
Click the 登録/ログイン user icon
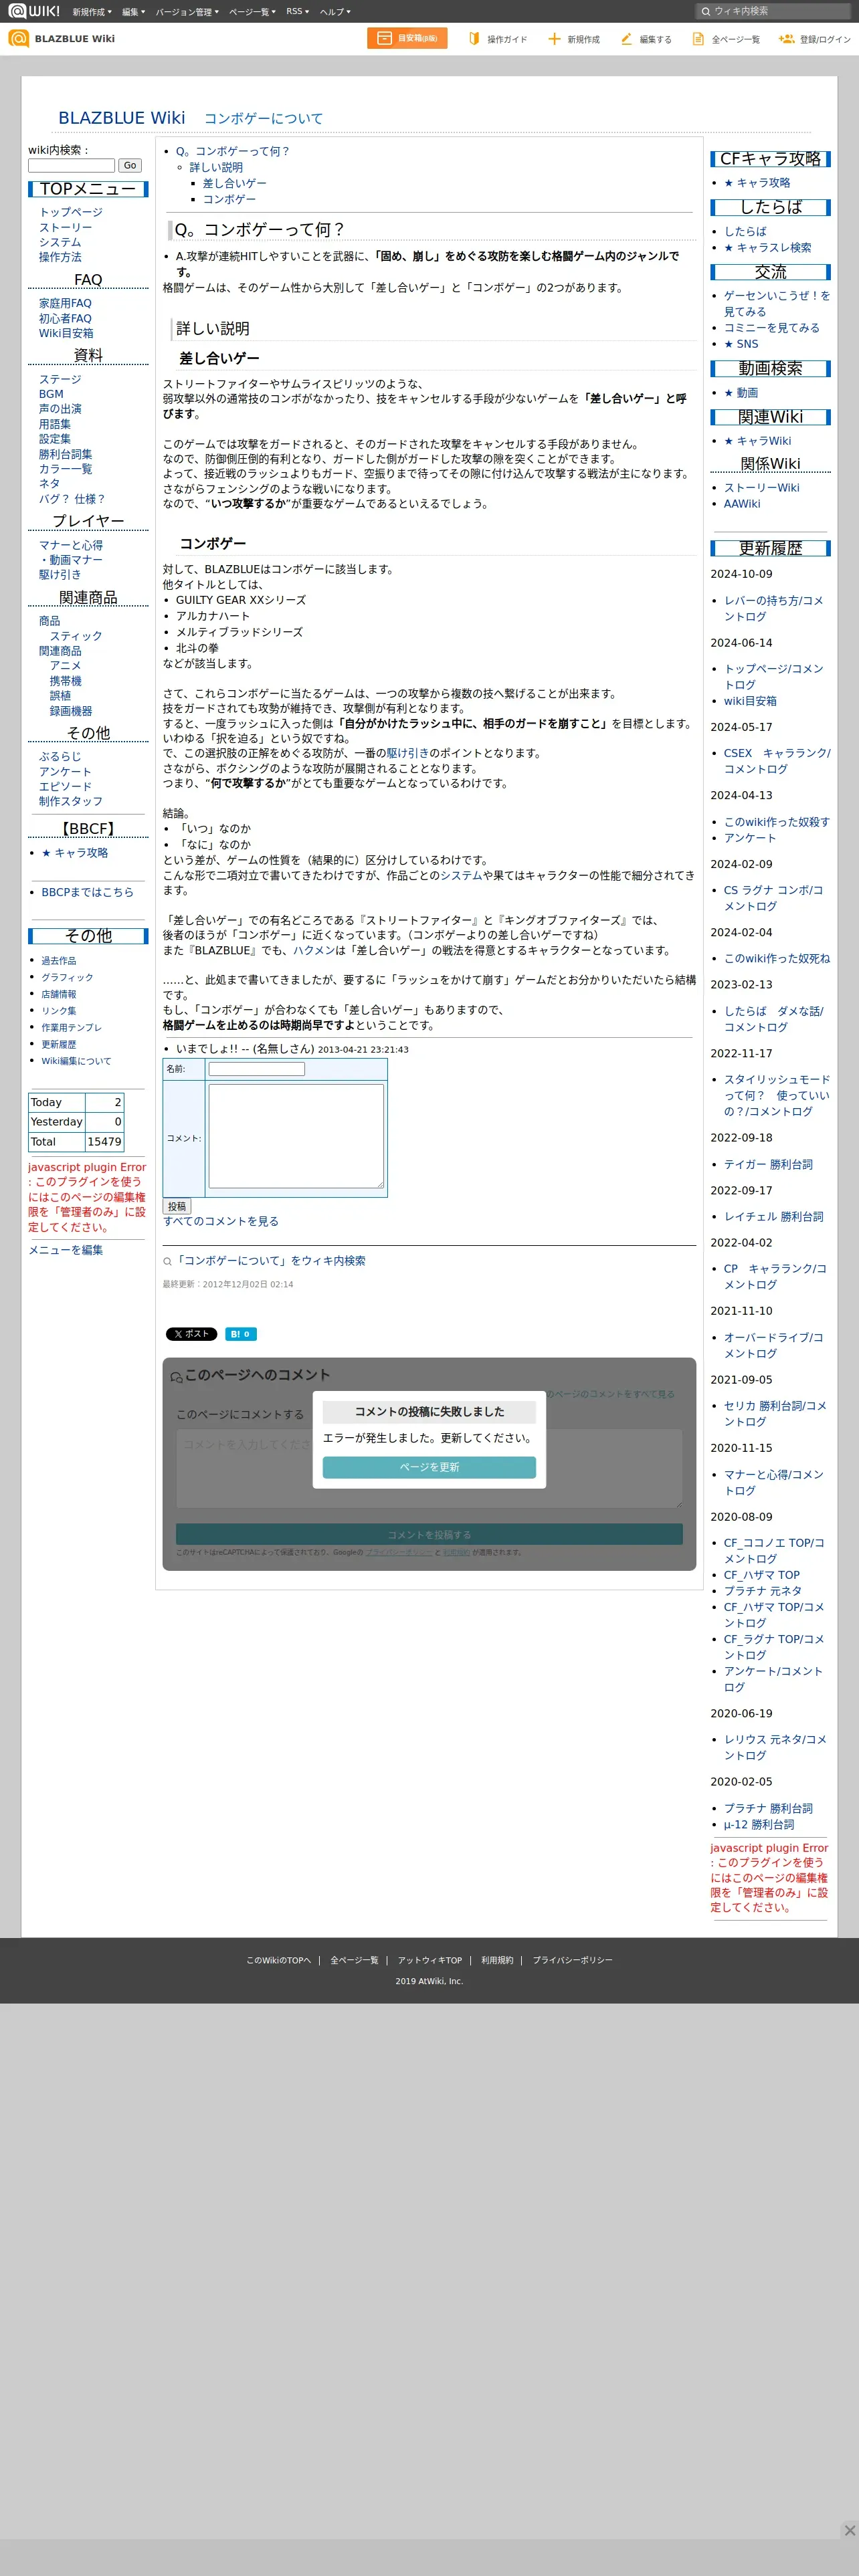(x=786, y=39)
